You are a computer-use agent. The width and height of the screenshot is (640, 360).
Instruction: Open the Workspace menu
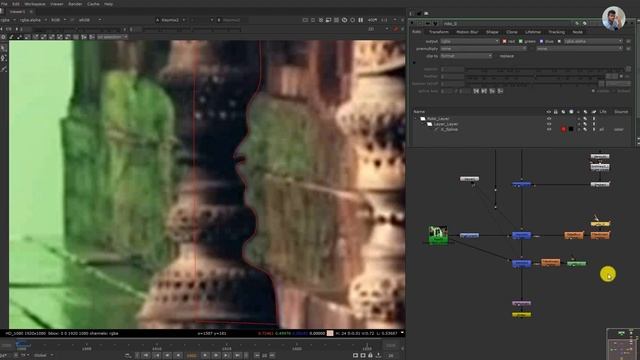(35, 4)
